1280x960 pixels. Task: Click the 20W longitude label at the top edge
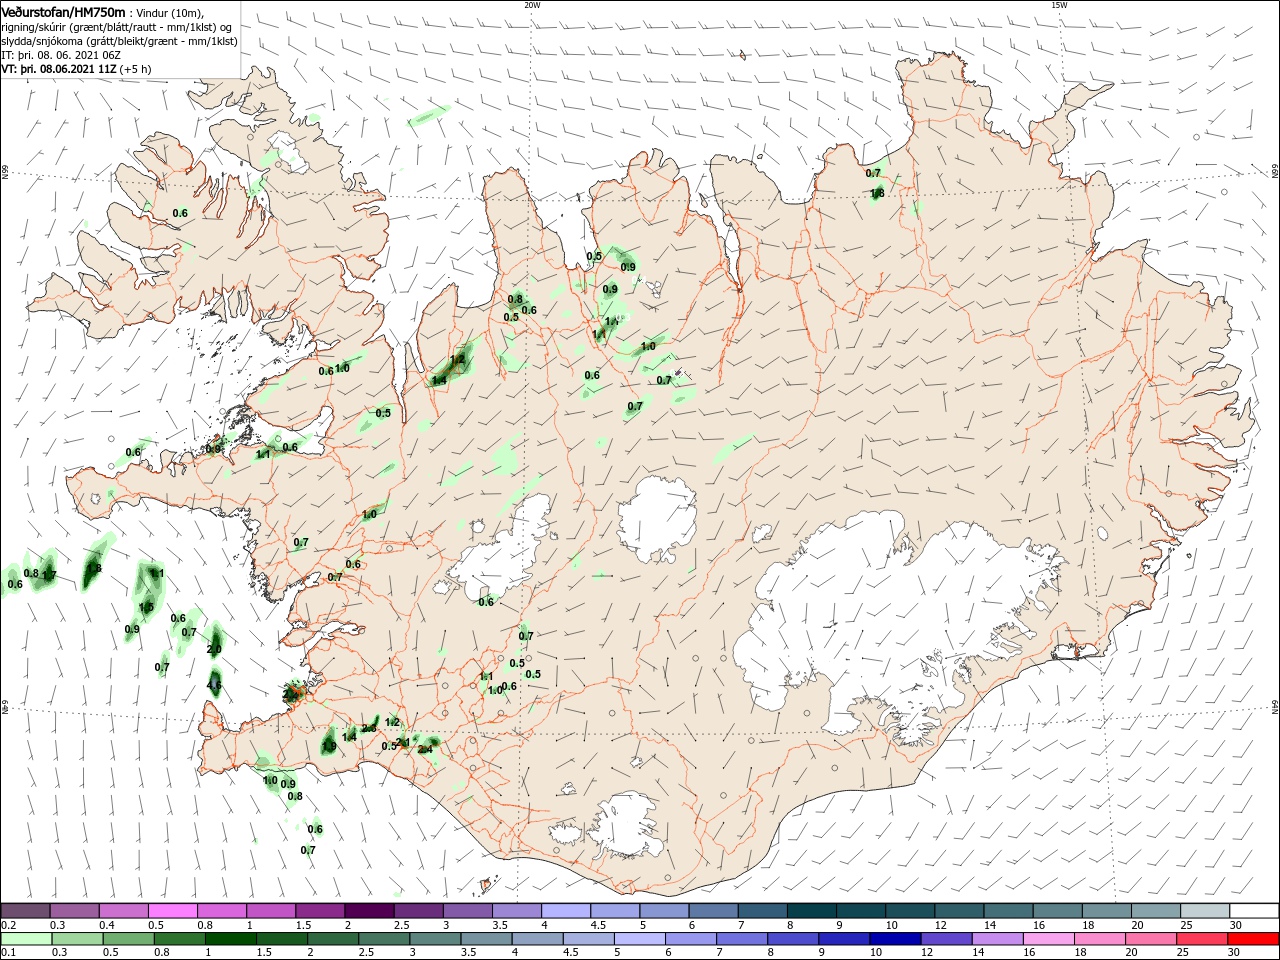(x=532, y=5)
